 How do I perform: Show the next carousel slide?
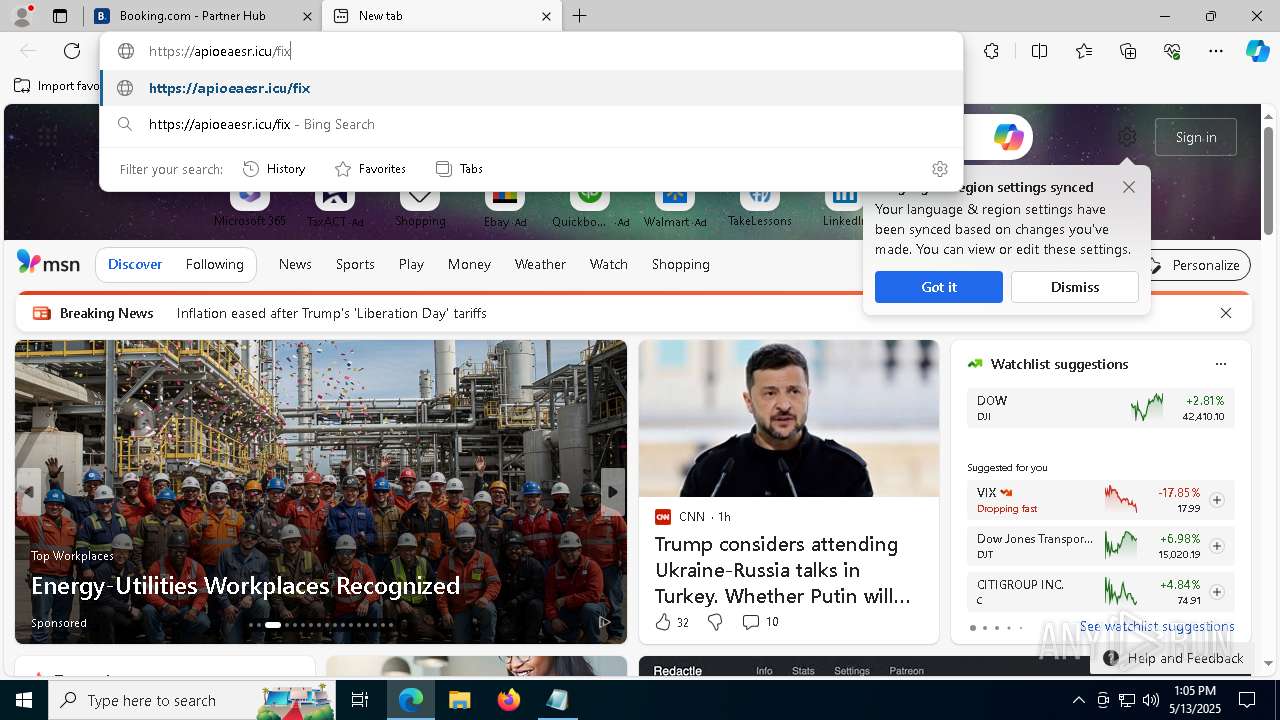(x=613, y=491)
